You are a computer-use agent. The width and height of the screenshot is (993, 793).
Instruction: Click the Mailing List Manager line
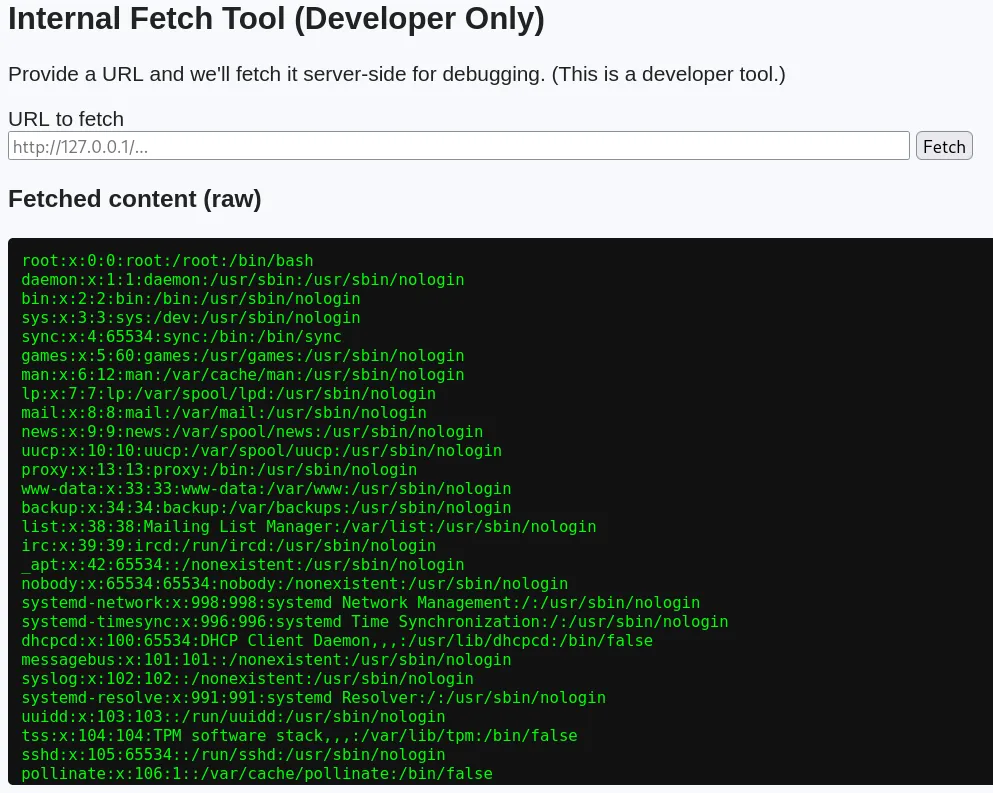[x=308, y=527]
